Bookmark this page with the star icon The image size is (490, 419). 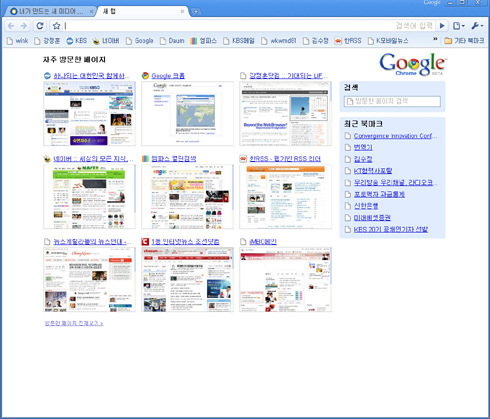[x=57, y=26]
